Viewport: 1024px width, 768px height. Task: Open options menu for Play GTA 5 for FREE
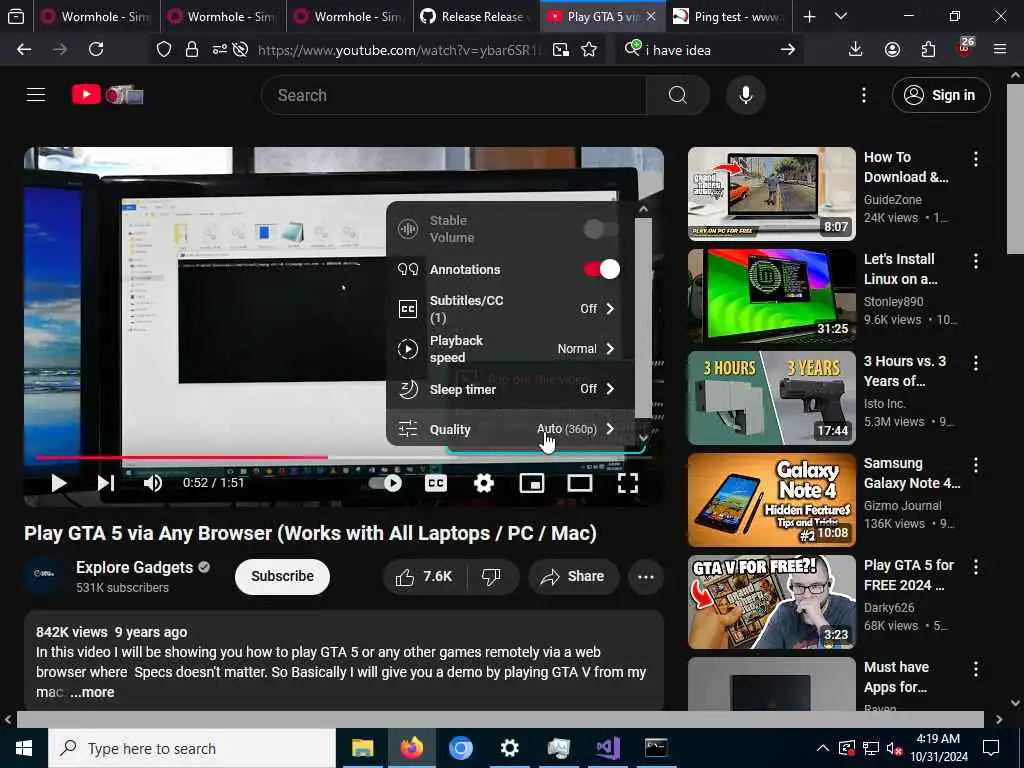[976, 567]
